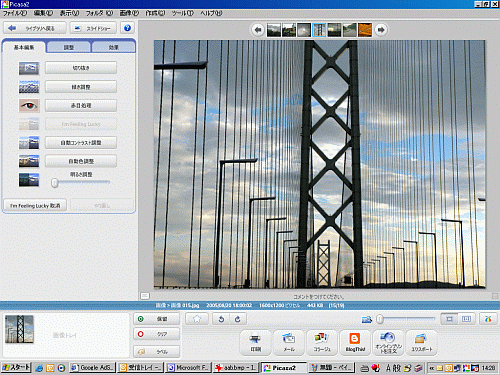This screenshot has height=375, width=500.
Task: Click the 自動コントラスト調整 button
Action: click(81, 143)
